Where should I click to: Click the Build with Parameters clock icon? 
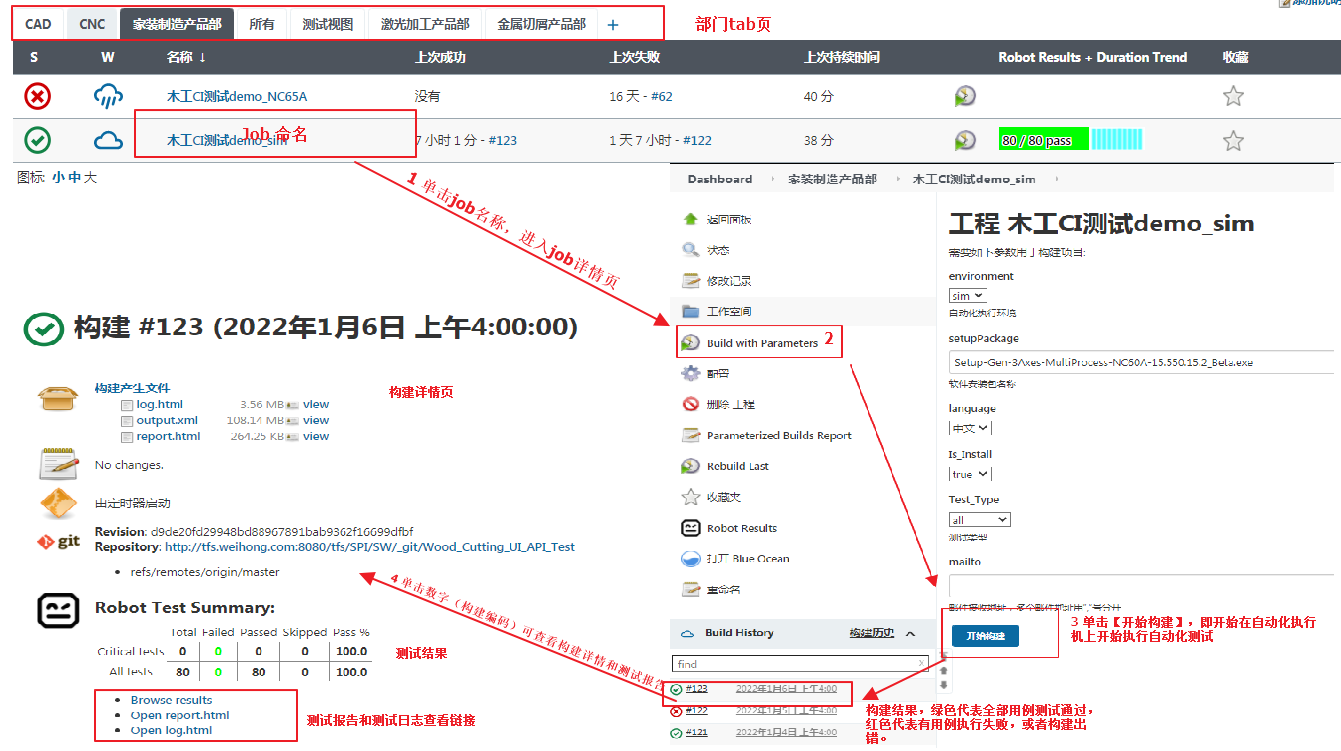pyautogui.click(x=690, y=343)
